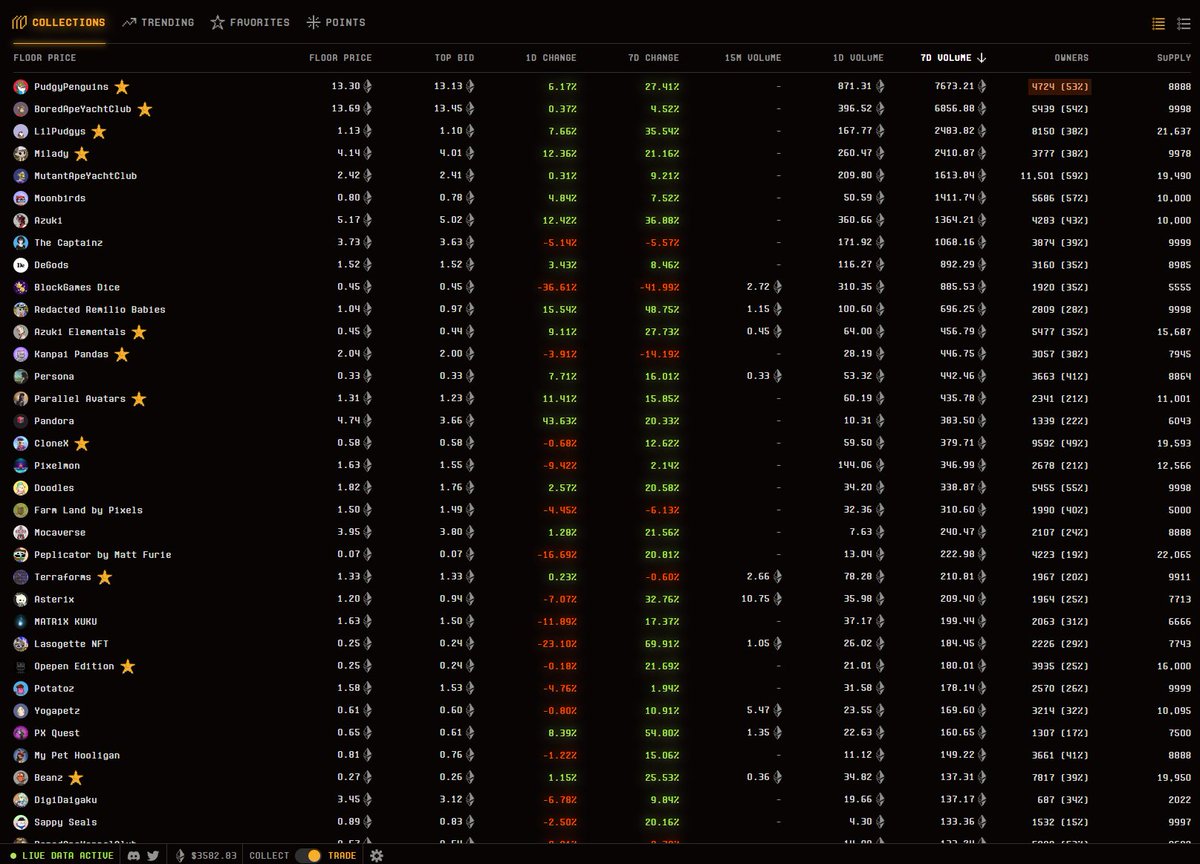Sort by Top Bid column header
1200x864 pixels.
coord(455,58)
